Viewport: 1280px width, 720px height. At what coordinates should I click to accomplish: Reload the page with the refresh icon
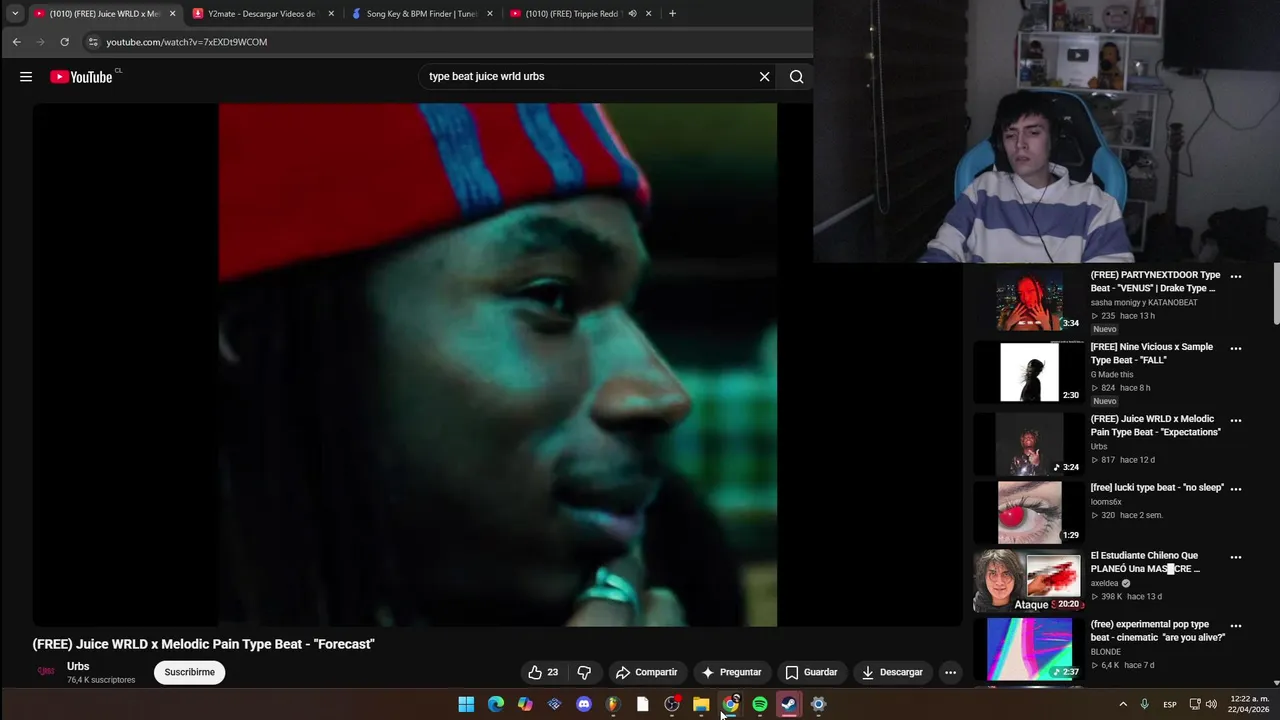click(64, 42)
